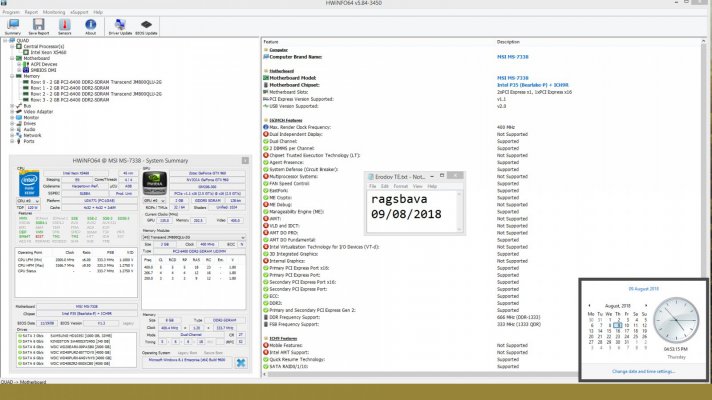712x400 pixels.
Task: Select memory Row: 0 Transcend module
Action: [x=96, y=82]
